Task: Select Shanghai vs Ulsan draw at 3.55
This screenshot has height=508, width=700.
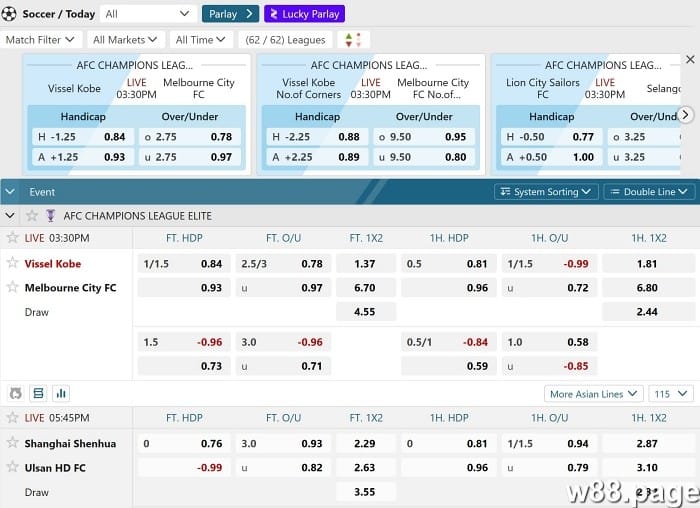Action: point(366,492)
